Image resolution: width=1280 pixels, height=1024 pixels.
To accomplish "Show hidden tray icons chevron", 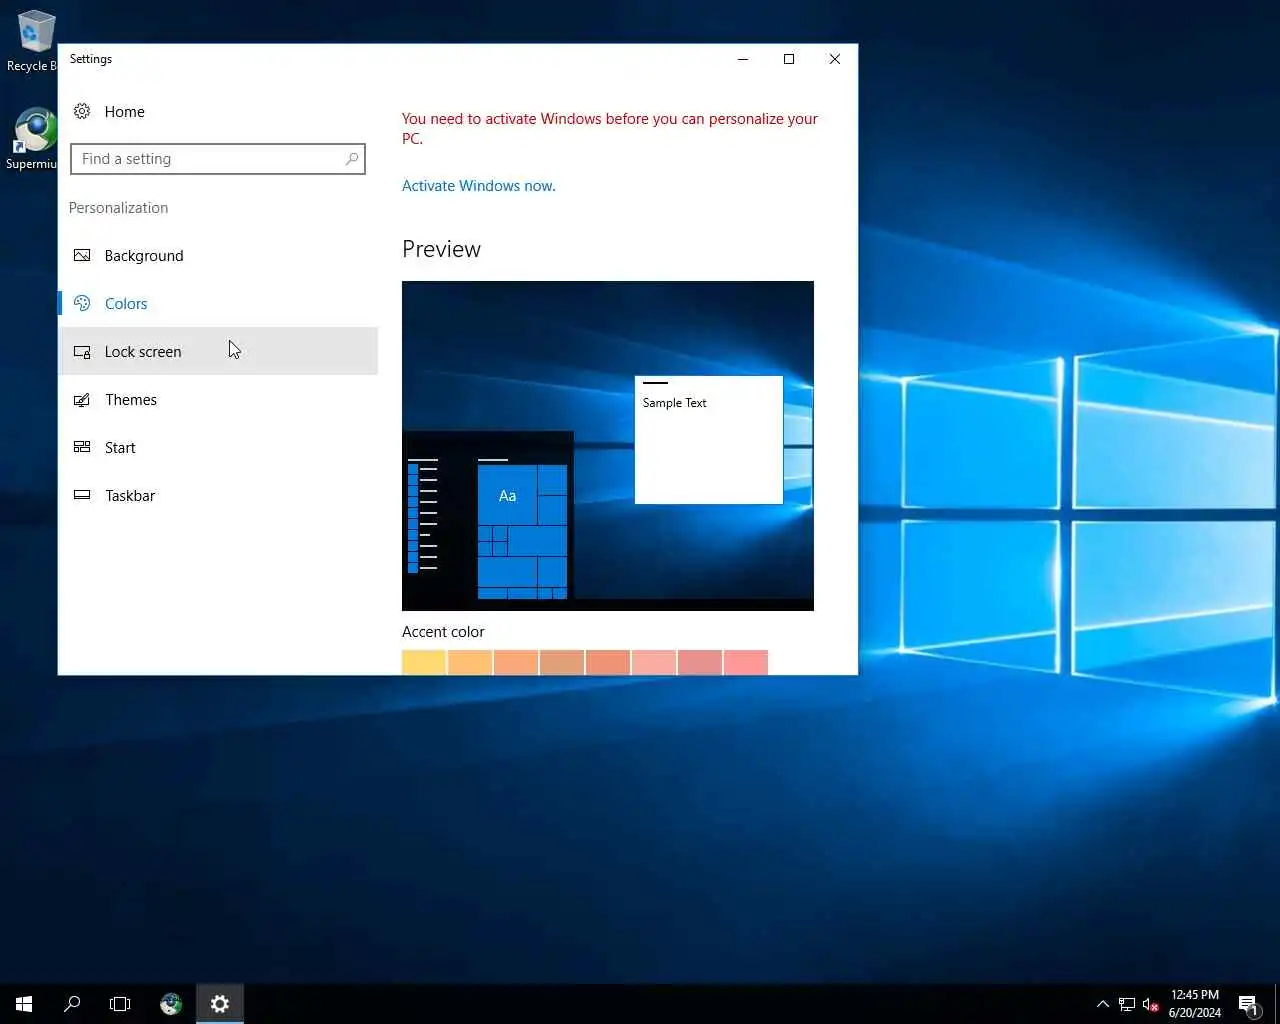I will (x=1103, y=1004).
